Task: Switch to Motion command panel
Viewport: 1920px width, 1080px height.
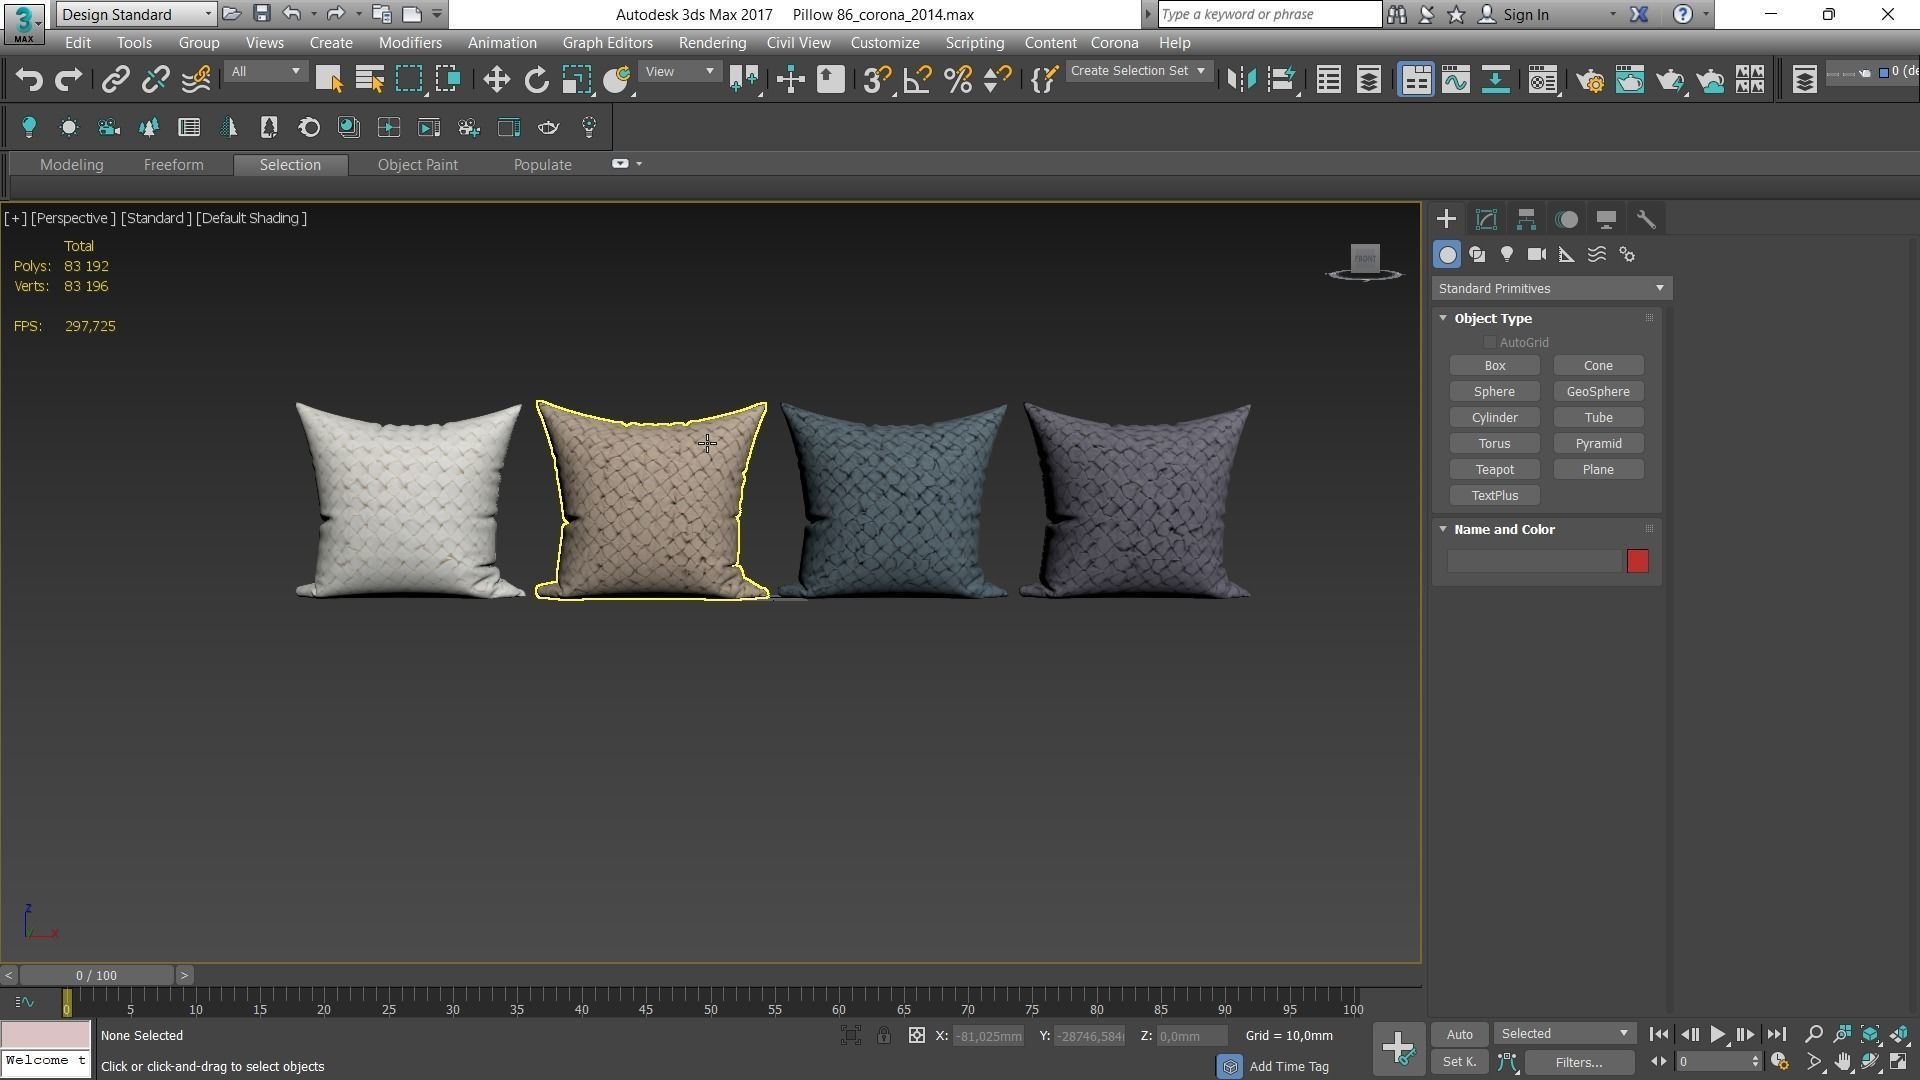Action: [1566, 219]
